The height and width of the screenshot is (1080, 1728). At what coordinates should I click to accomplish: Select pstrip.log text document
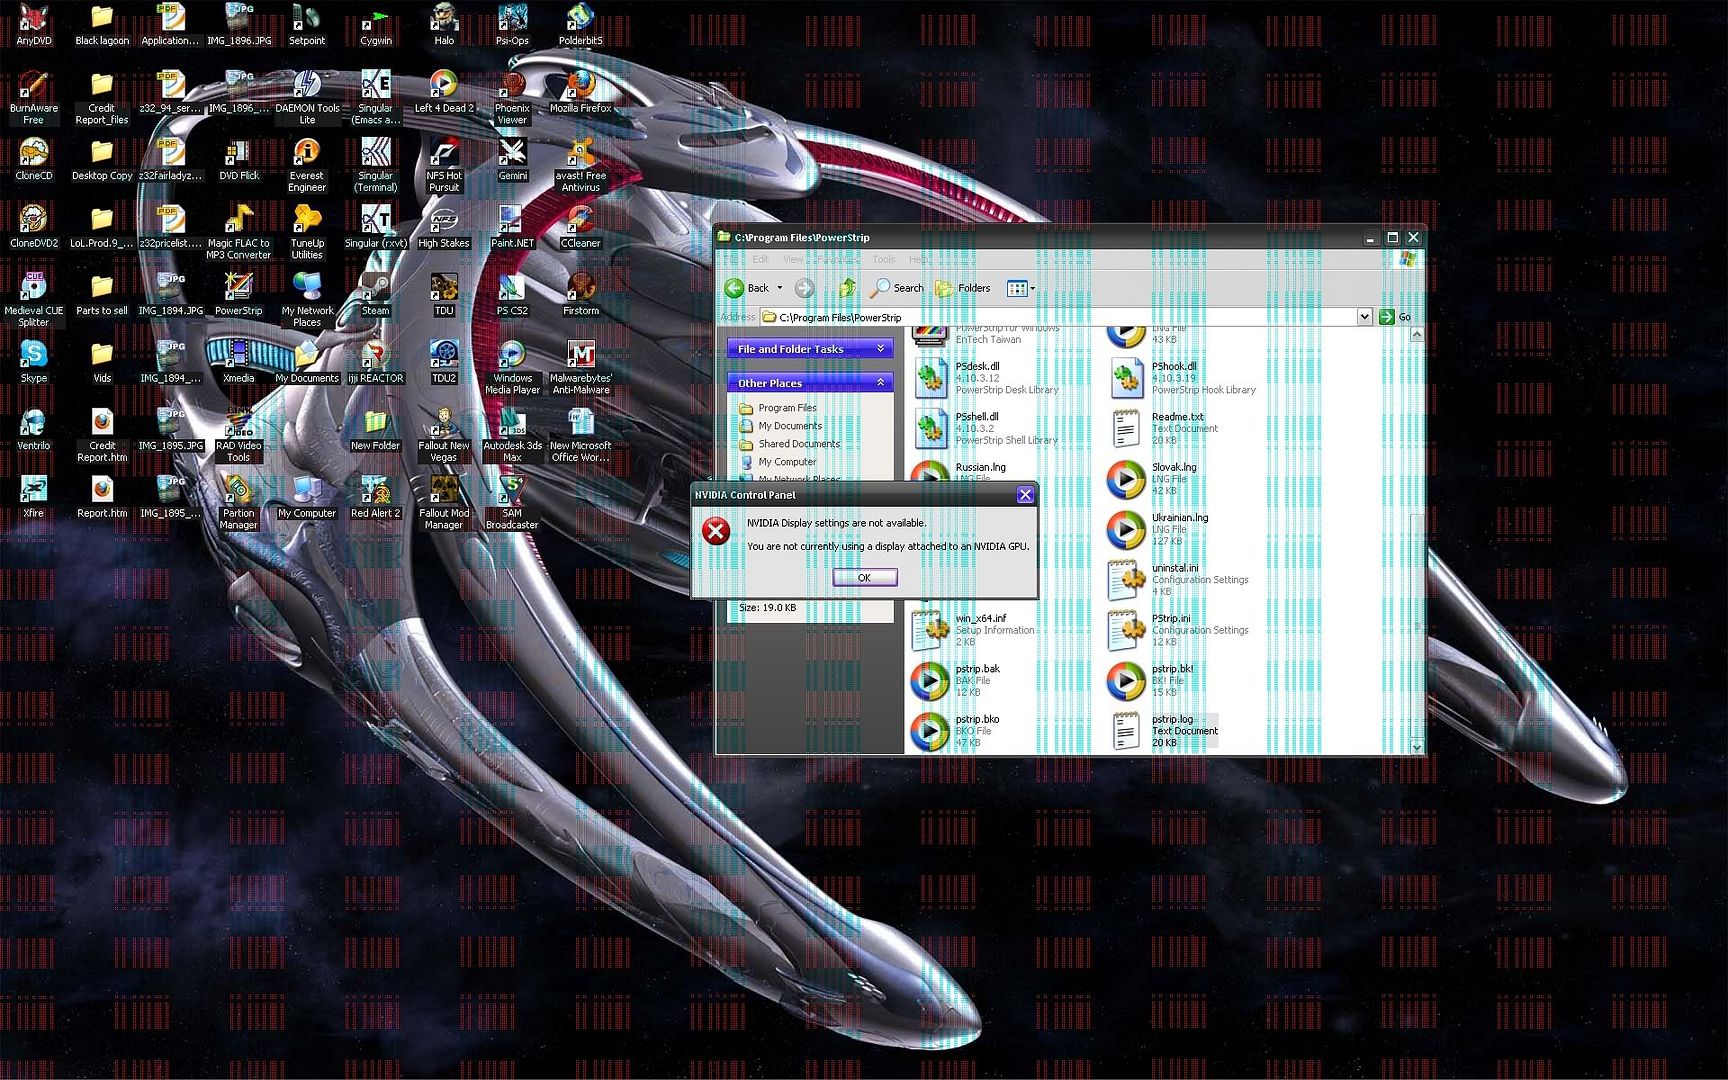[1164, 731]
